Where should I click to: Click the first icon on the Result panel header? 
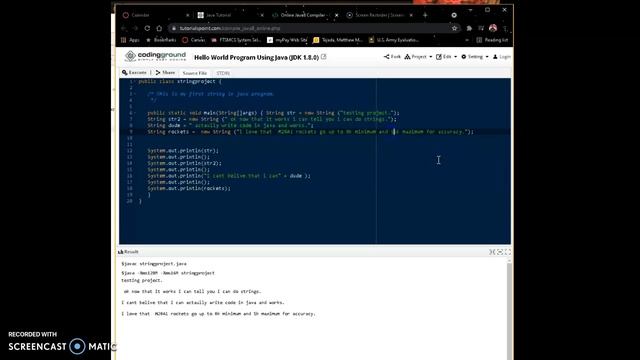coord(492,252)
